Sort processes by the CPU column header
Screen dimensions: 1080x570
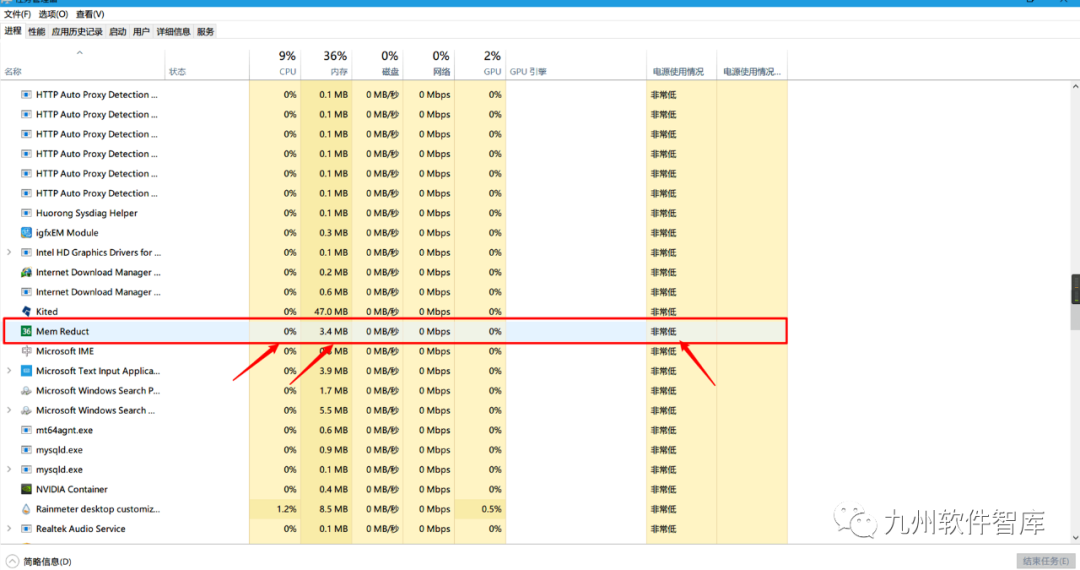pyautogui.click(x=275, y=63)
